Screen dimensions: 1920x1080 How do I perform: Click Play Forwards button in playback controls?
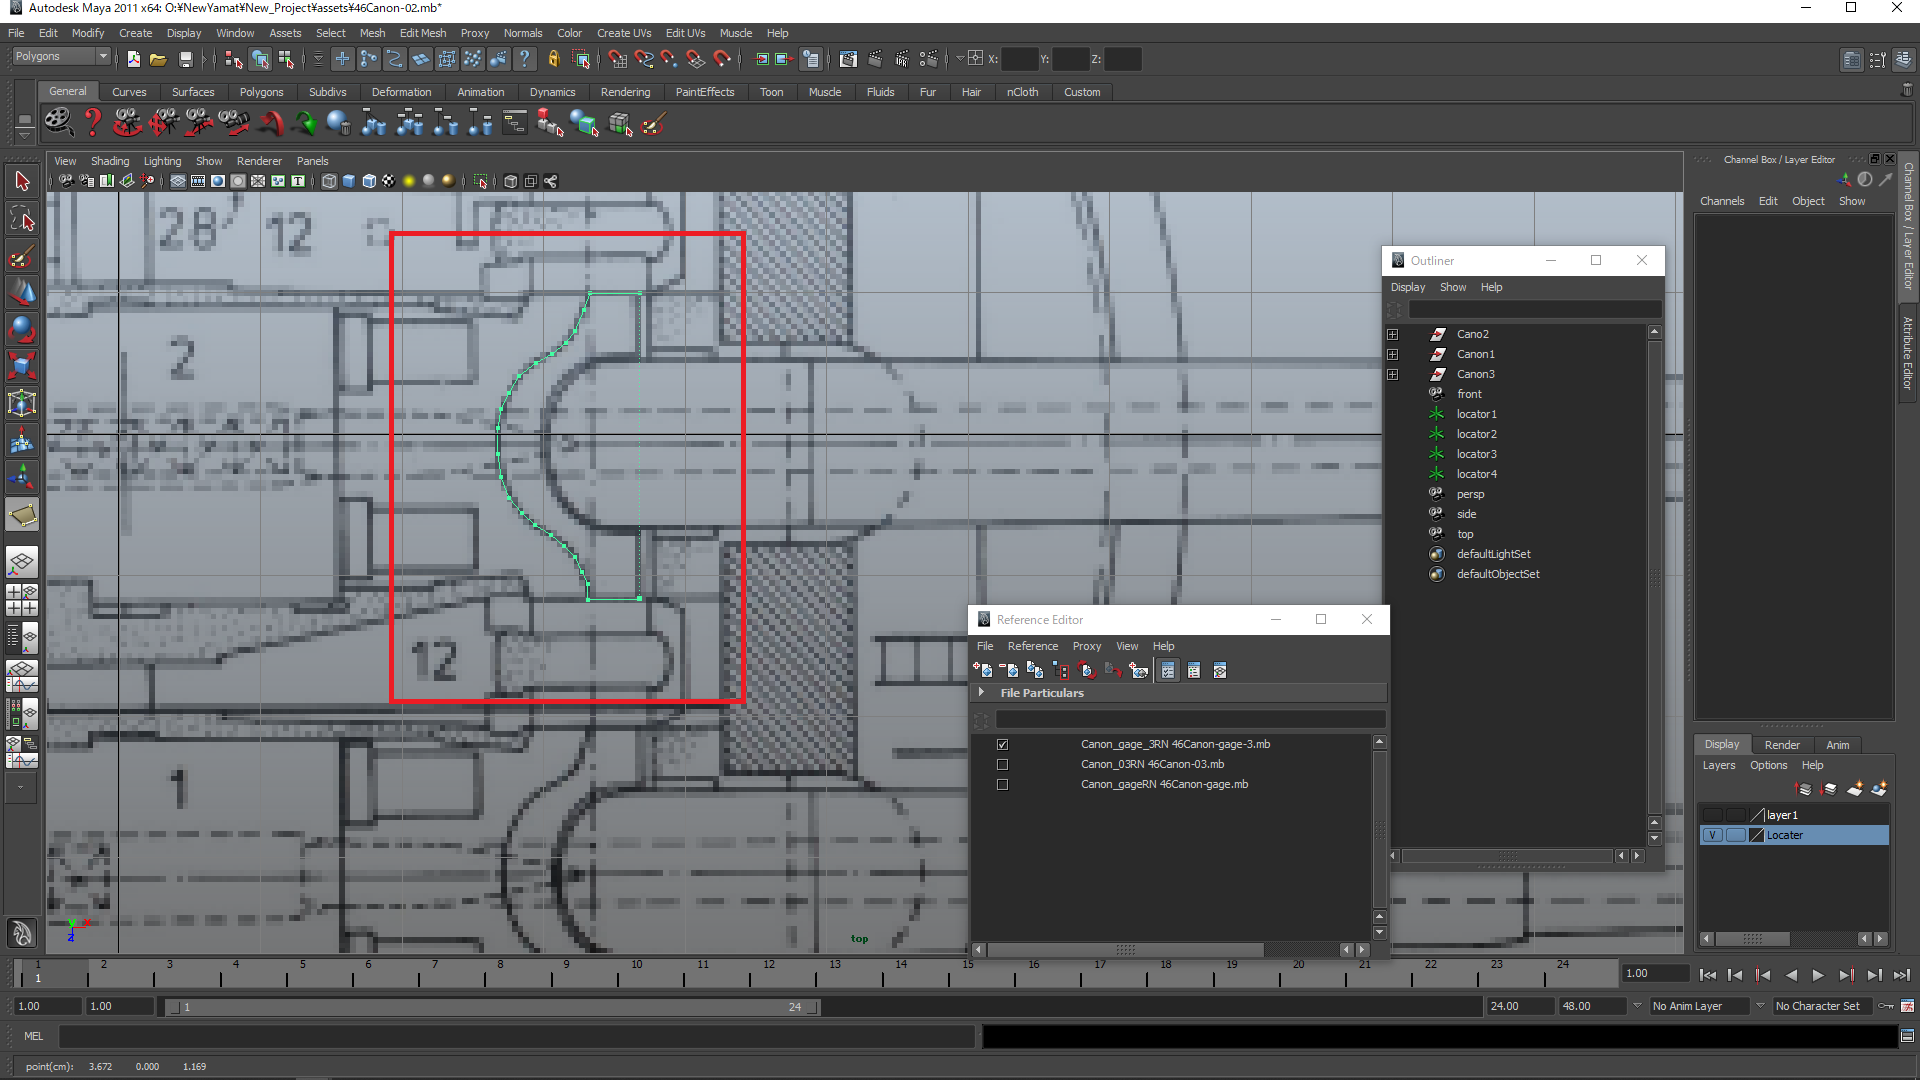click(x=1818, y=975)
